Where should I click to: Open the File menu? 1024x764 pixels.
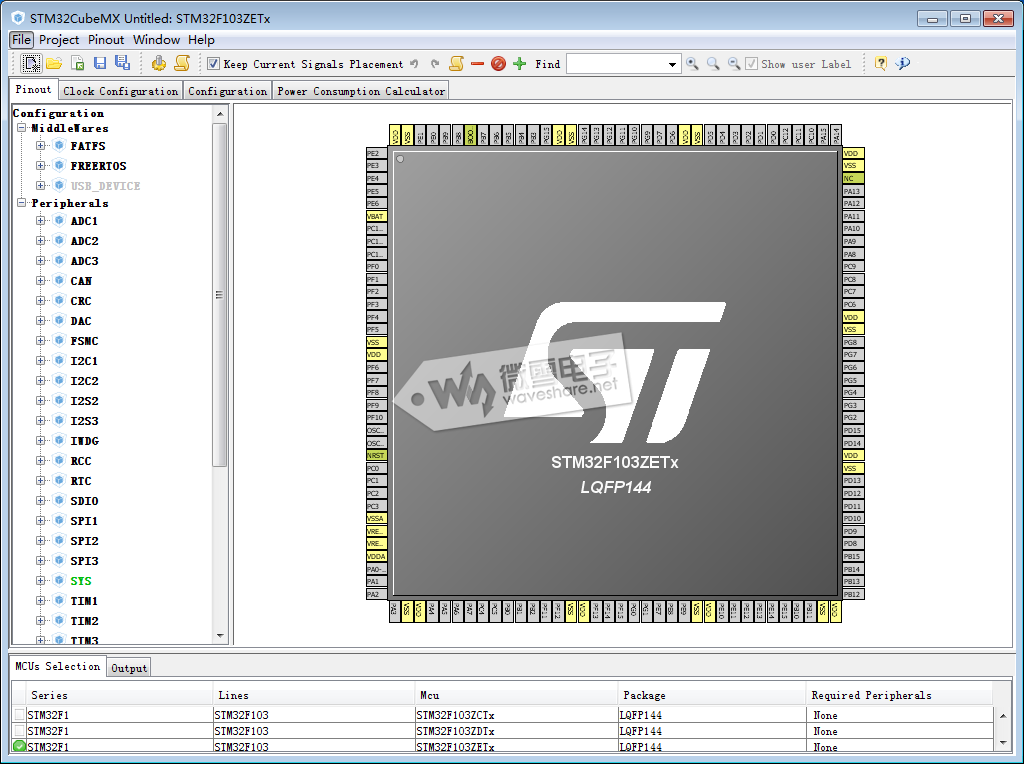[22, 40]
